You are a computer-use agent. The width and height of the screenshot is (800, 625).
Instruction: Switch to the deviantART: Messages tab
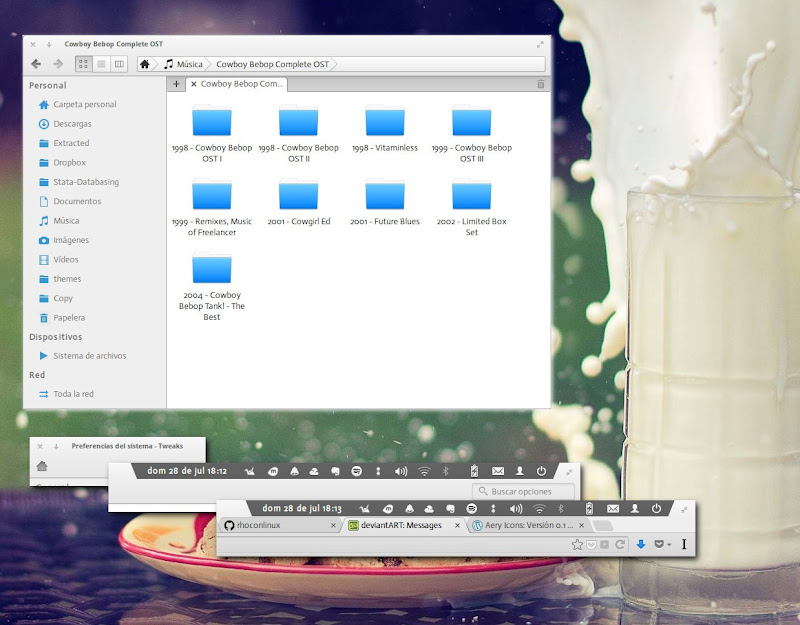(400, 525)
